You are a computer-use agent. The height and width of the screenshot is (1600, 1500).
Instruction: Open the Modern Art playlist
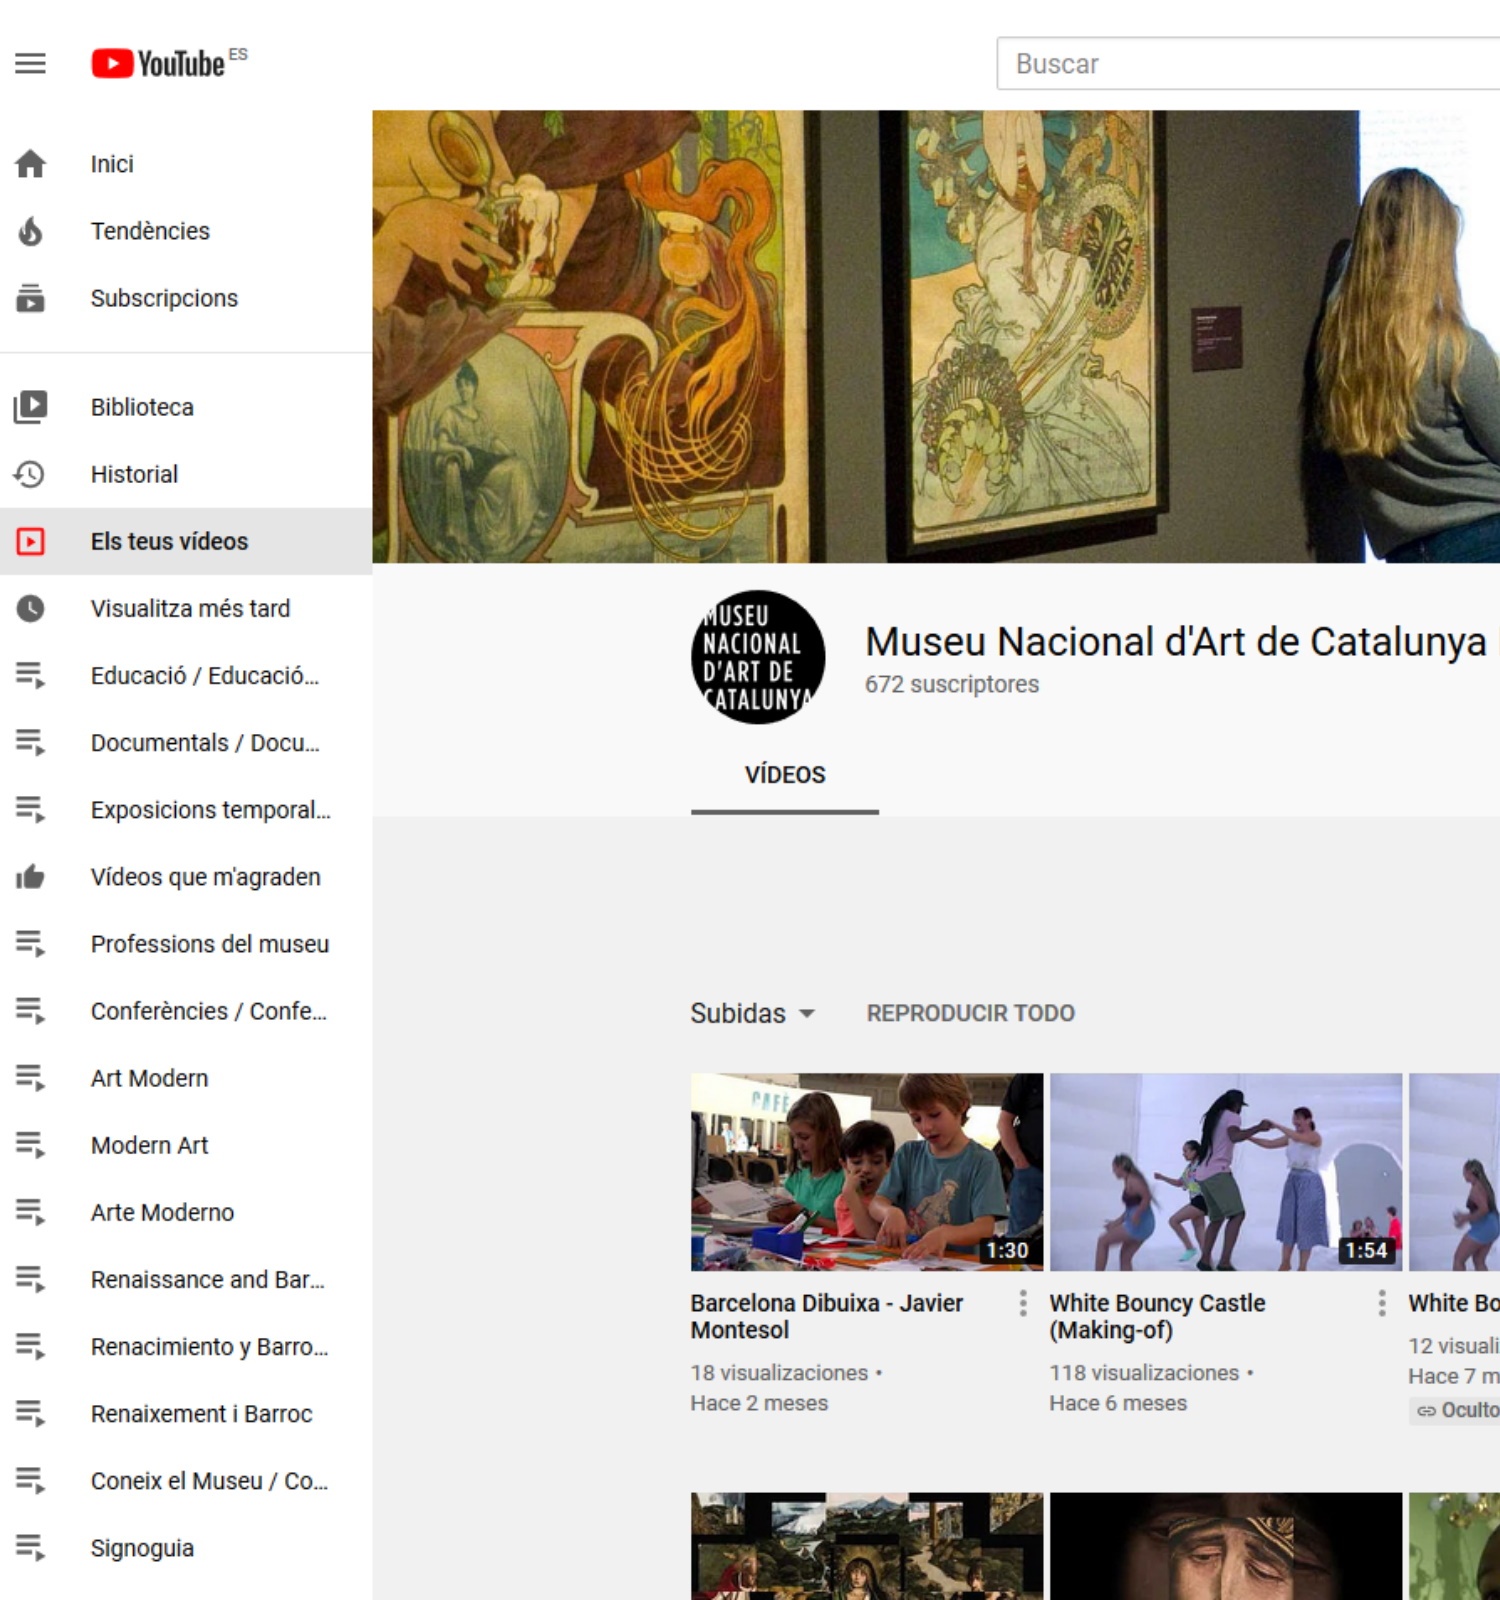coord(186,1145)
